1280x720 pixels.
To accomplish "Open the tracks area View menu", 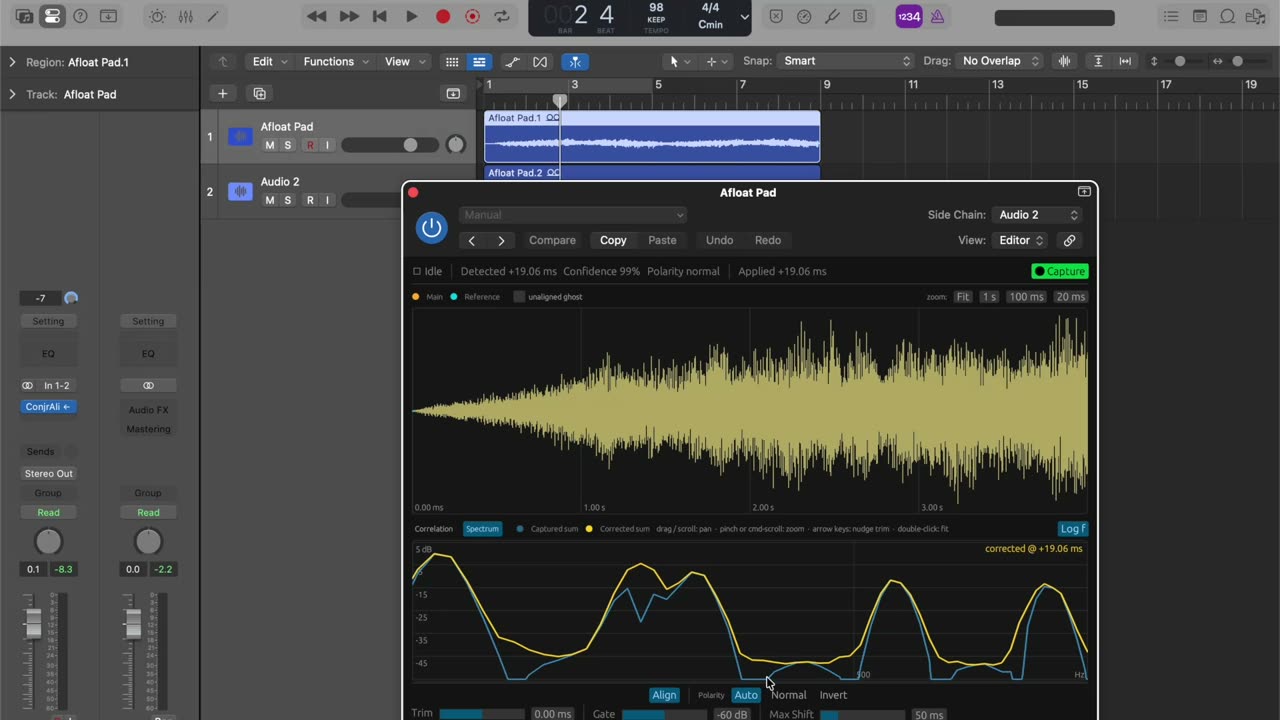I will [x=405, y=61].
